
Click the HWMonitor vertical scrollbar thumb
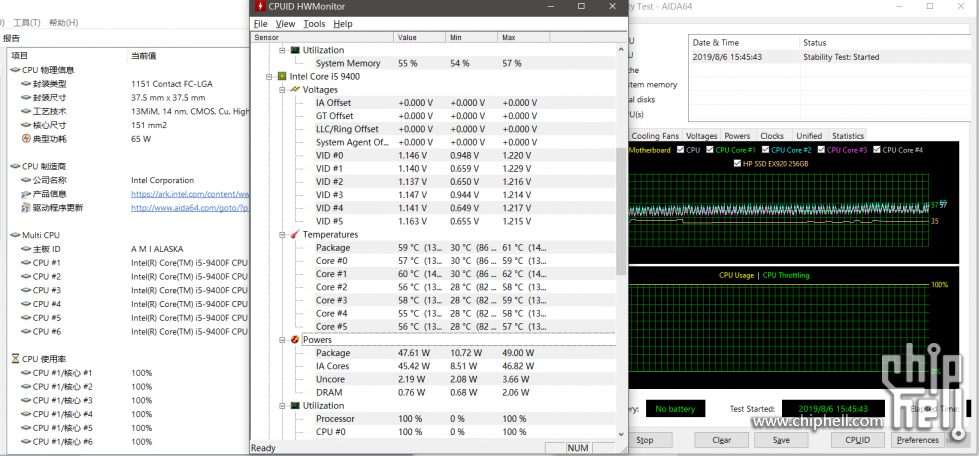coord(621,212)
